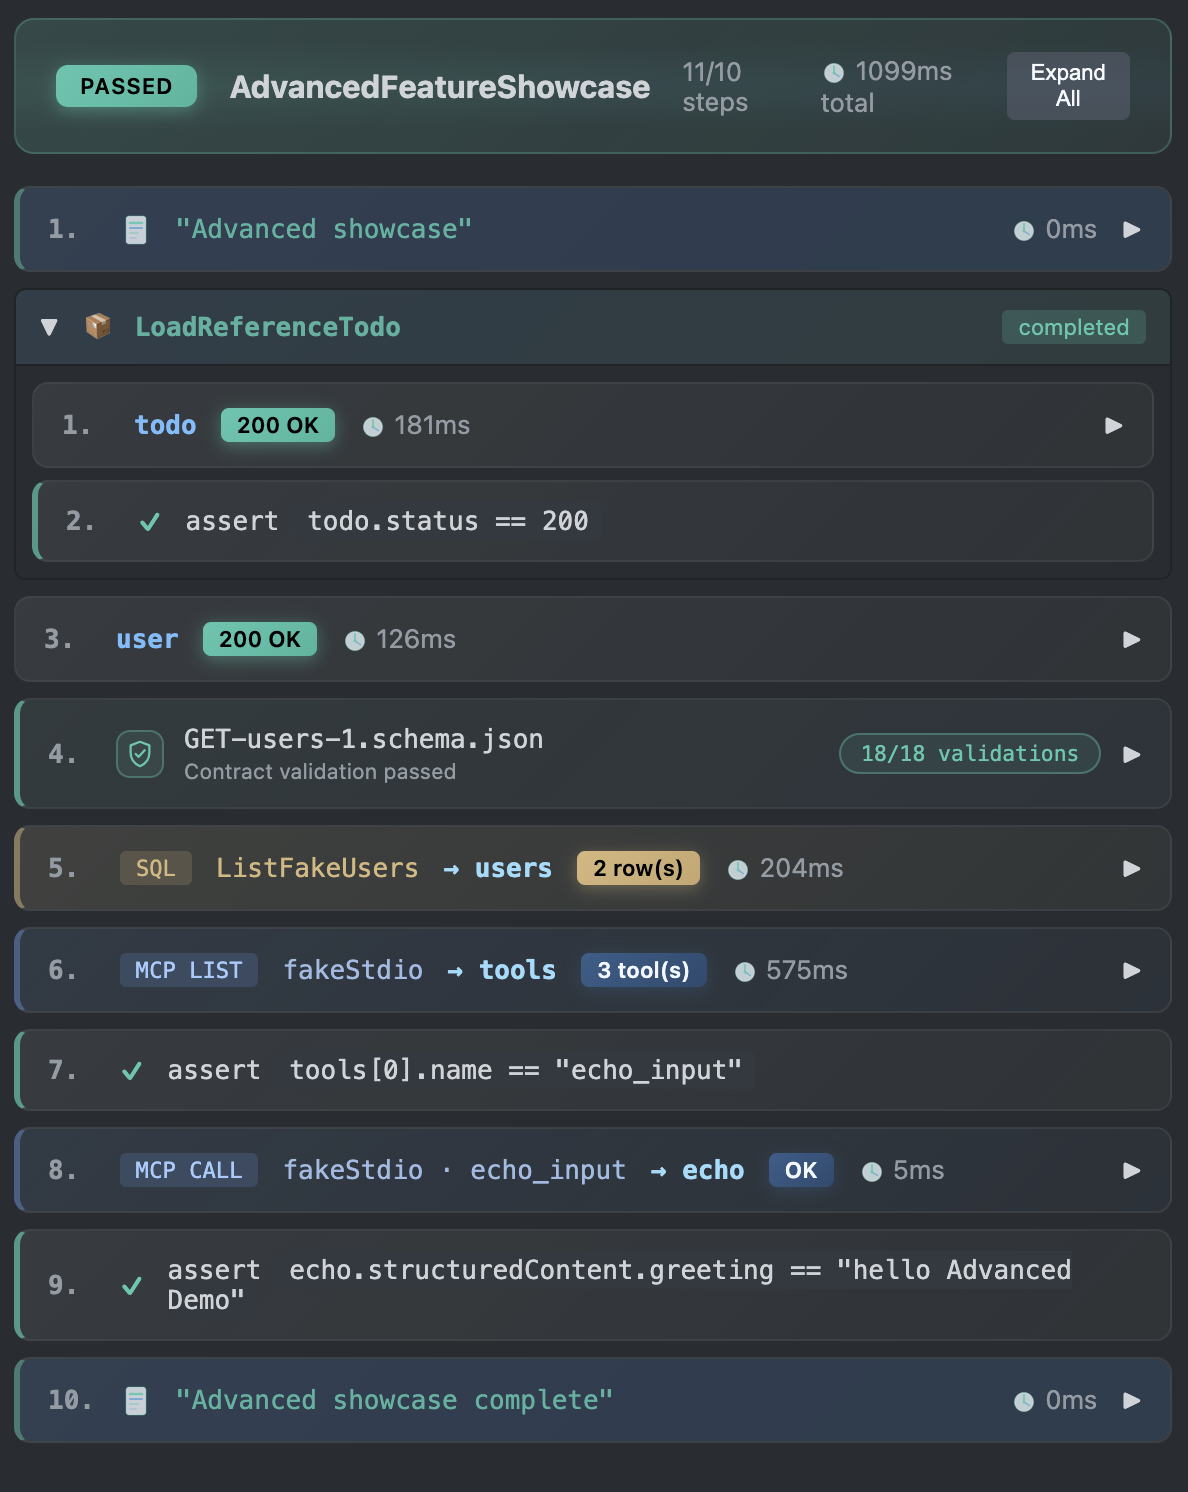Click the clock icon beside 5ms
Image resolution: width=1188 pixels, height=1492 pixels.
[872, 1172]
